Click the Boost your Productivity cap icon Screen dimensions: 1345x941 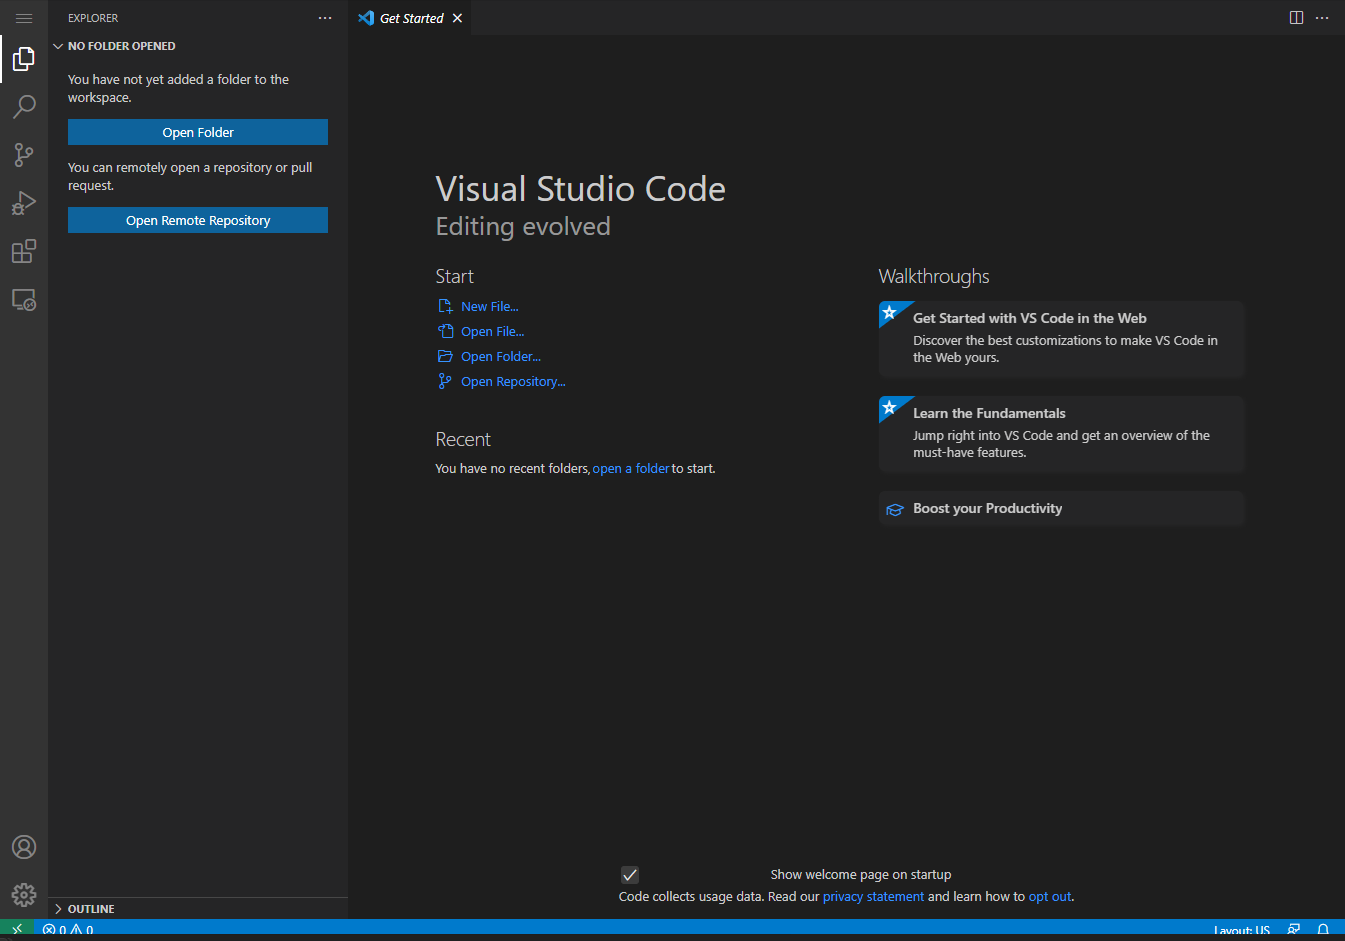895,509
